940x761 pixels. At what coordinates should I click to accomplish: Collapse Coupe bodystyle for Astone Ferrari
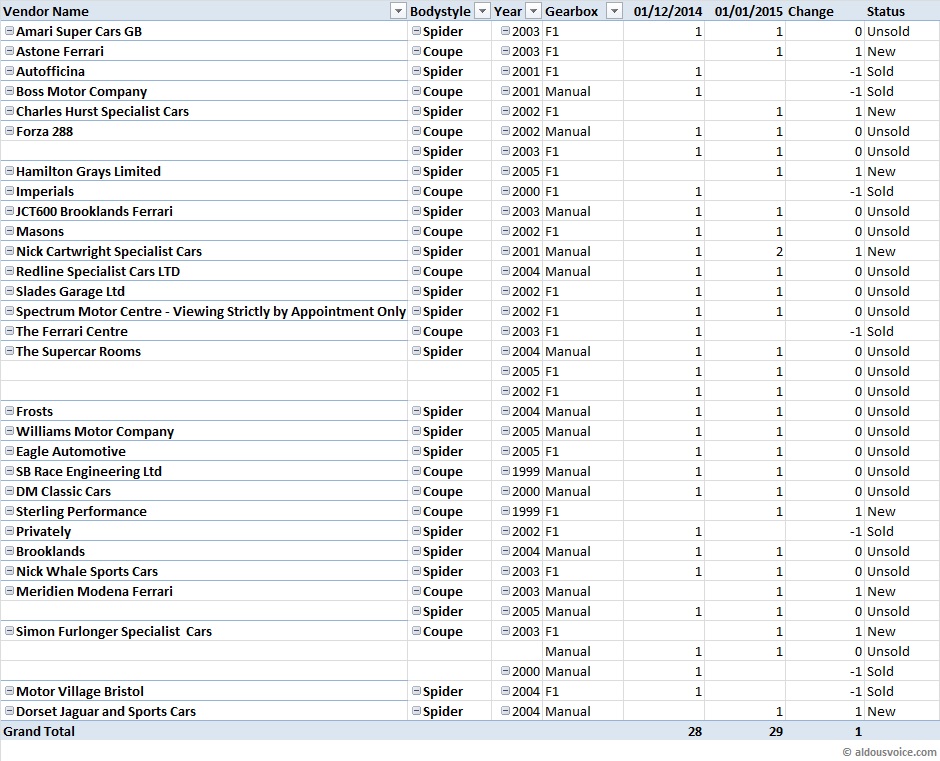tap(416, 51)
